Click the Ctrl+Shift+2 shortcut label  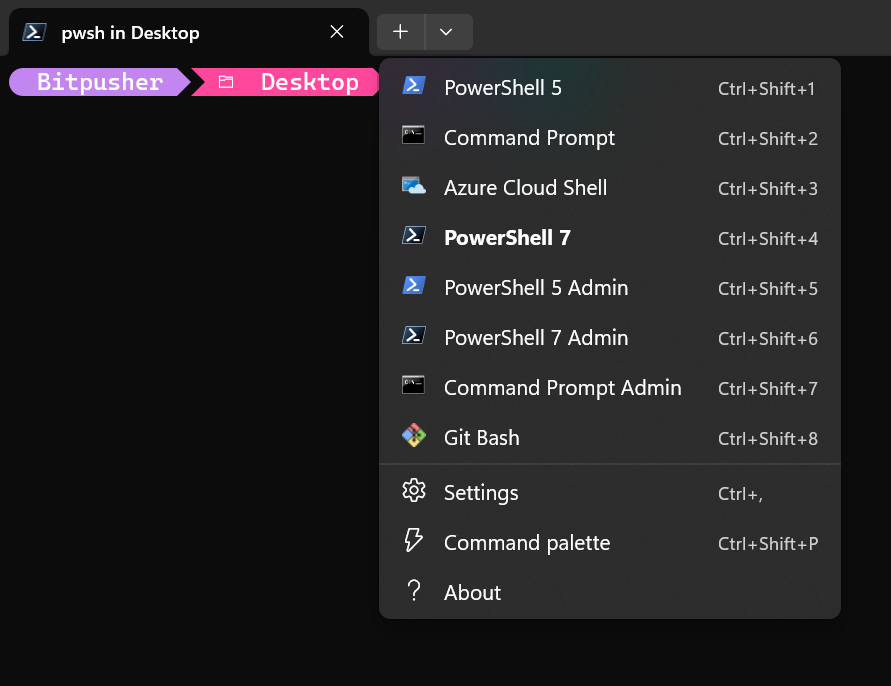coord(768,139)
